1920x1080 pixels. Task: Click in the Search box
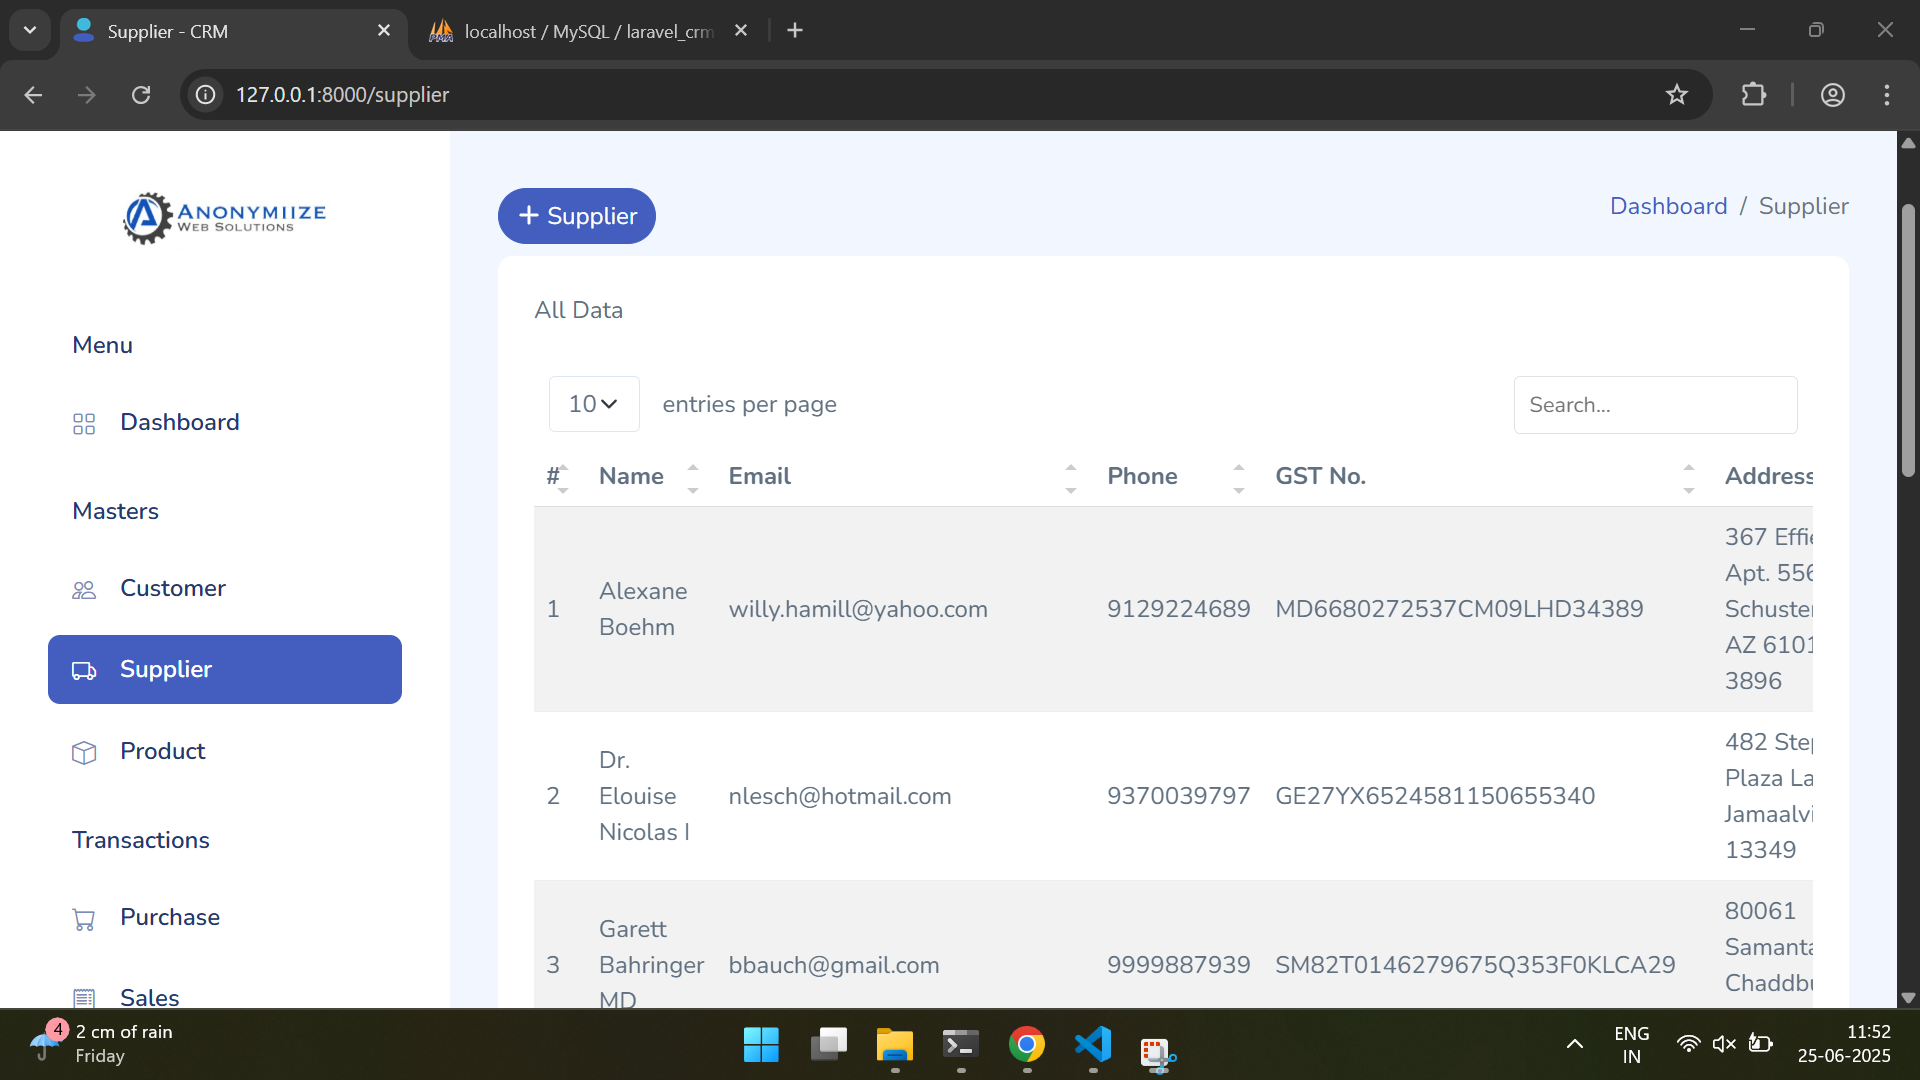(1655, 405)
